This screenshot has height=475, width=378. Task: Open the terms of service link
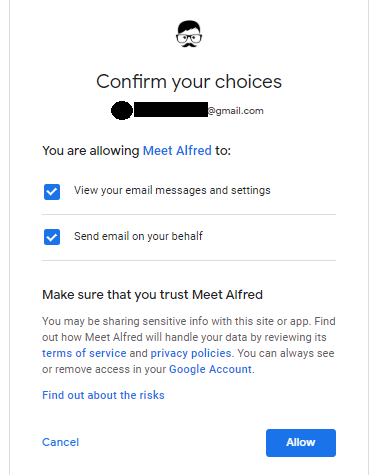coord(84,353)
